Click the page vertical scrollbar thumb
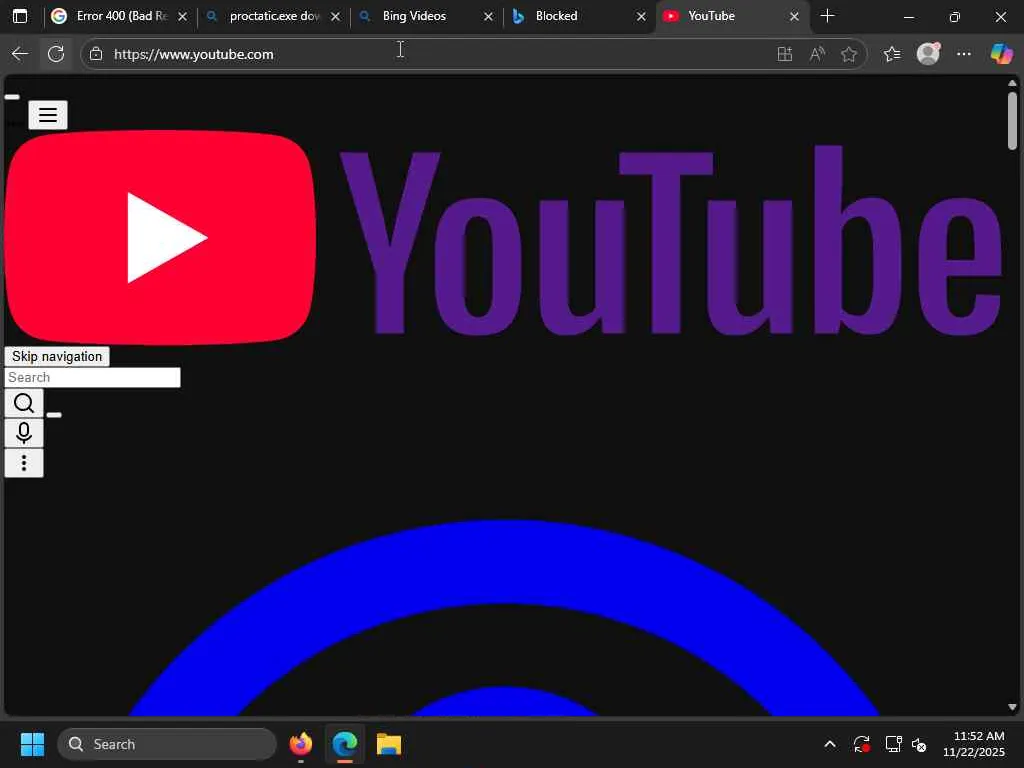The width and height of the screenshot is (1024, 768). point(1012,121)
